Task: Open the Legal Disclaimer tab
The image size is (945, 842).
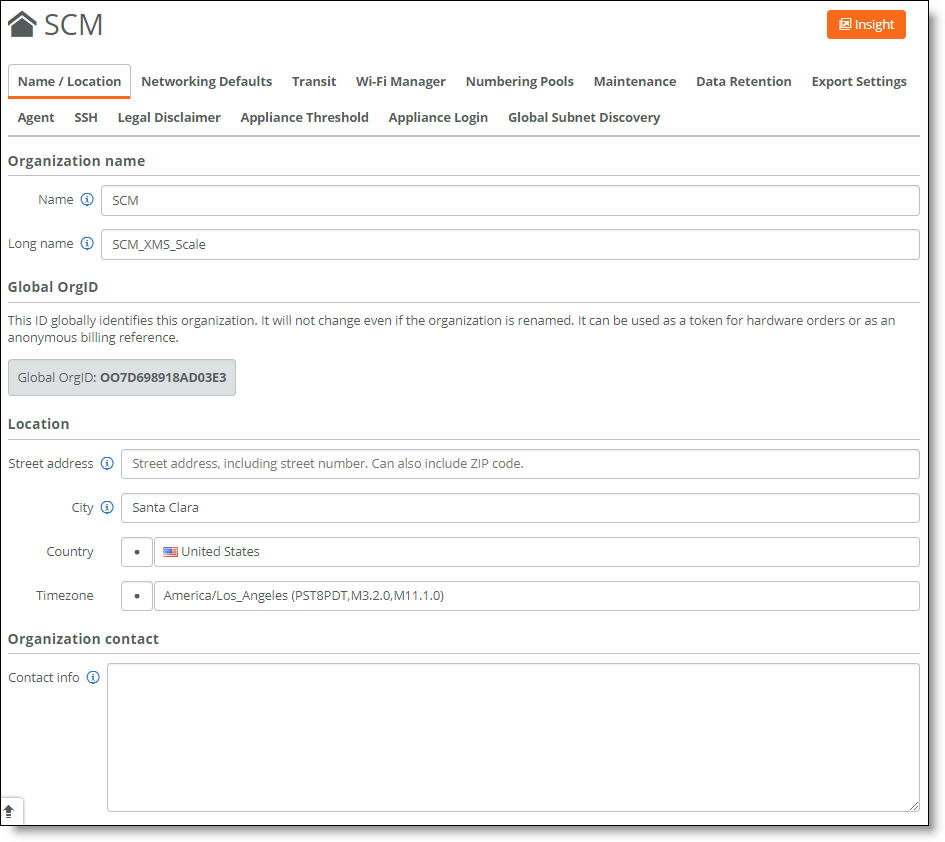Action: [169, 118]
